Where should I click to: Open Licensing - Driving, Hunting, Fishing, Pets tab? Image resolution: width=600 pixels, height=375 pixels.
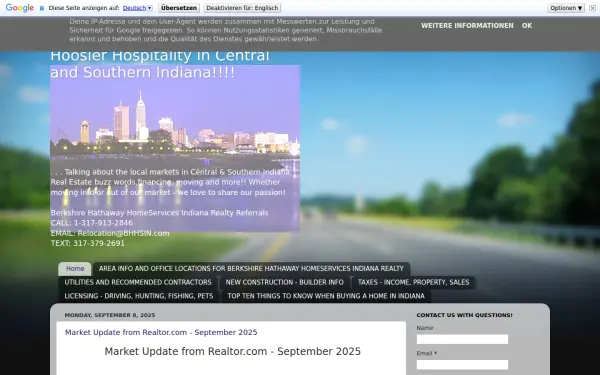pyautogui.click(x=139, y=296)
